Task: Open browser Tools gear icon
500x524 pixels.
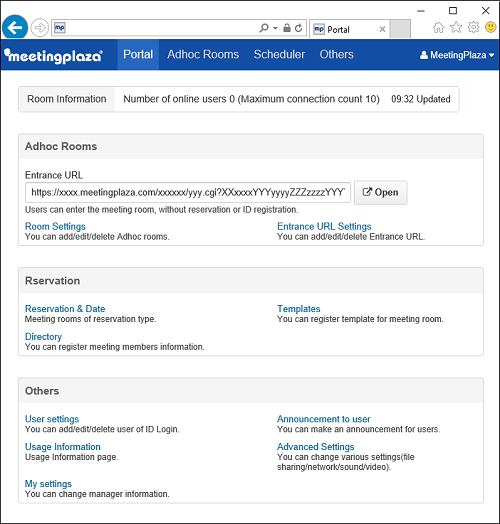Action: (473, 27)
